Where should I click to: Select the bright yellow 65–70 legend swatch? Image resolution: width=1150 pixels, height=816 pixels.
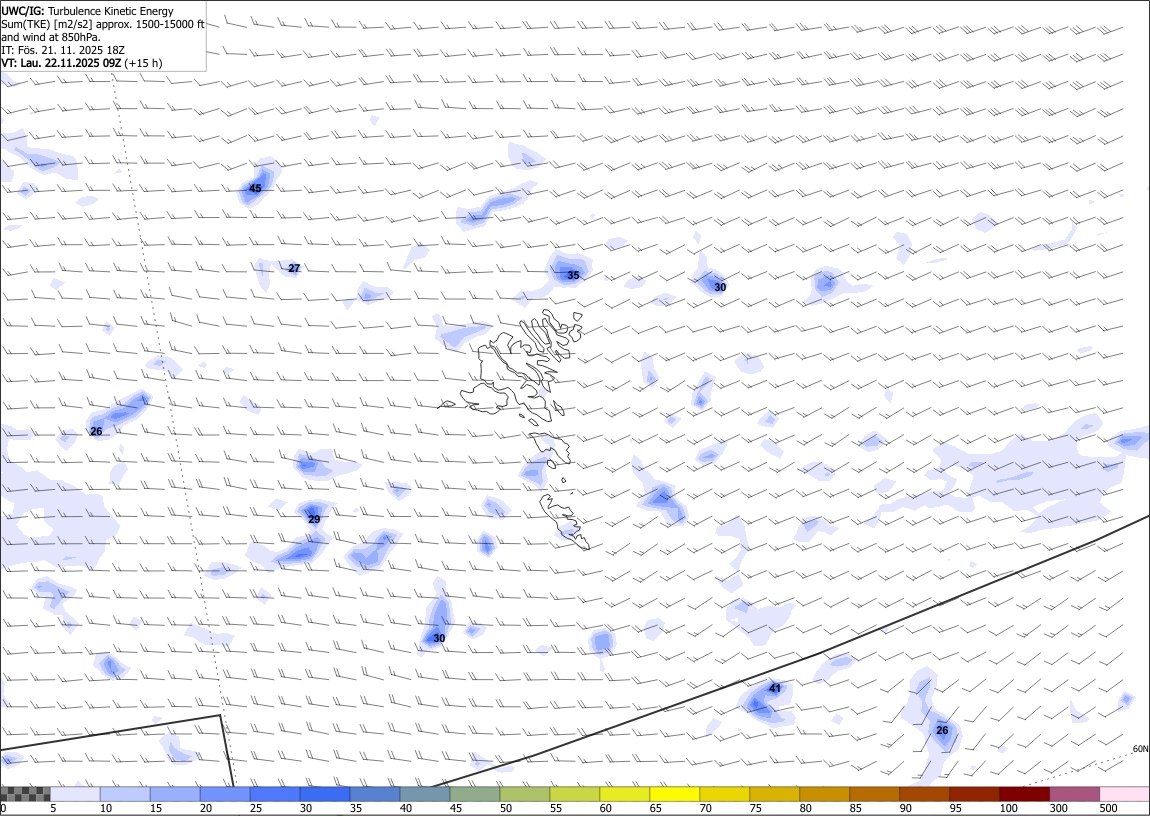674,794
